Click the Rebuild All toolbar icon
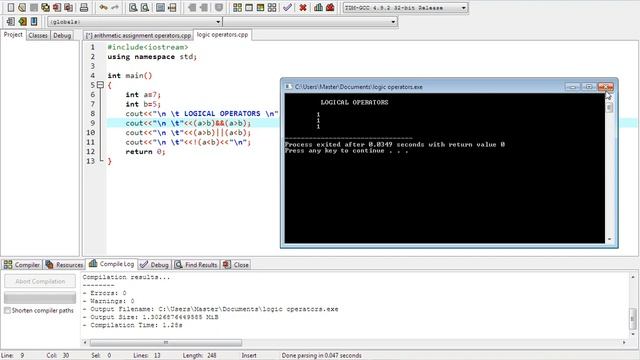The width and height of the screenshot is (640, 360). [x=272, y=7]
